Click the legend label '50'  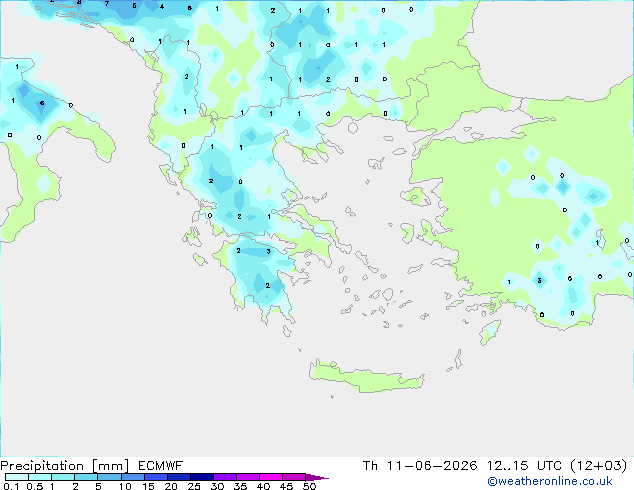[x=309, y=486]
